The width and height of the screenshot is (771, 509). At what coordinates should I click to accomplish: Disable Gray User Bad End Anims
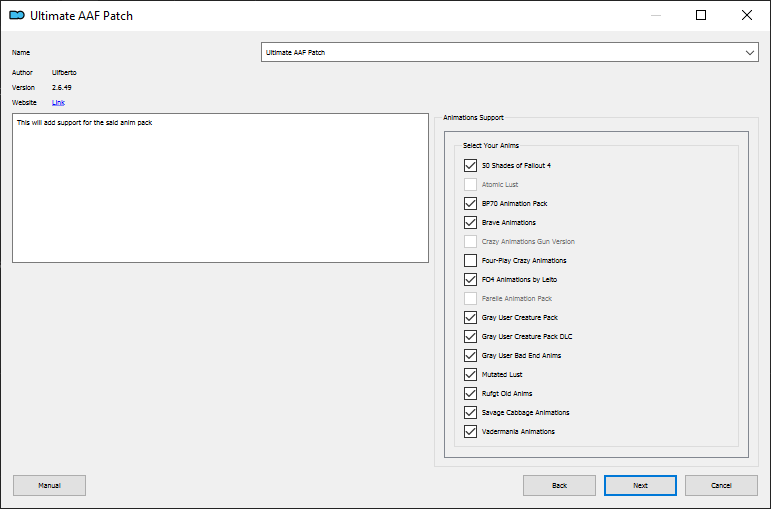pos(470,355)
